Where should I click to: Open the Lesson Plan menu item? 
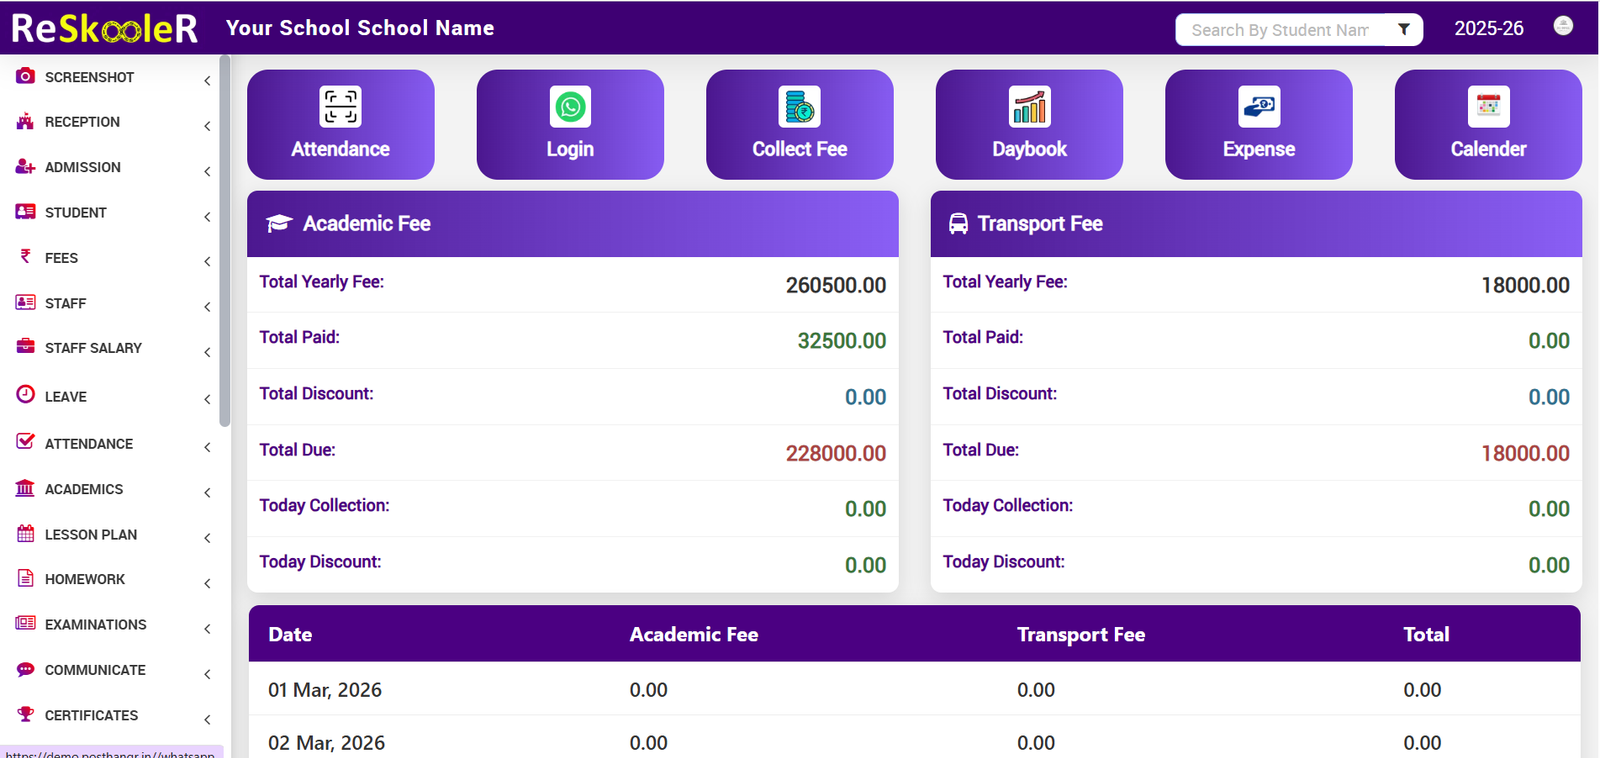91,535
